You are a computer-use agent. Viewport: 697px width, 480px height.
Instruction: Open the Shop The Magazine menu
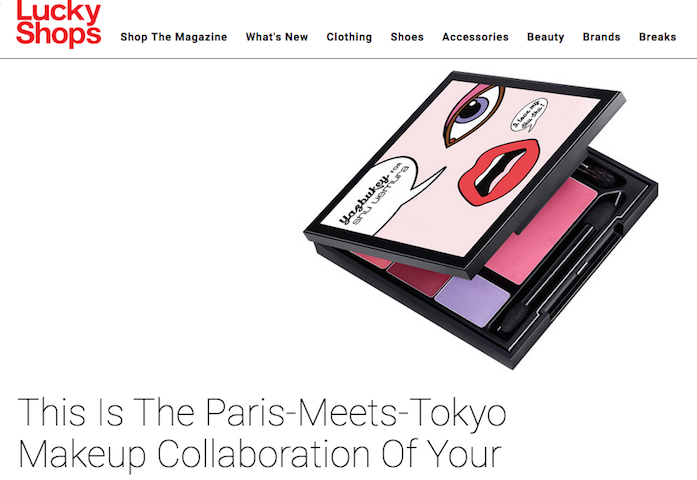click(x=174, y=37)
